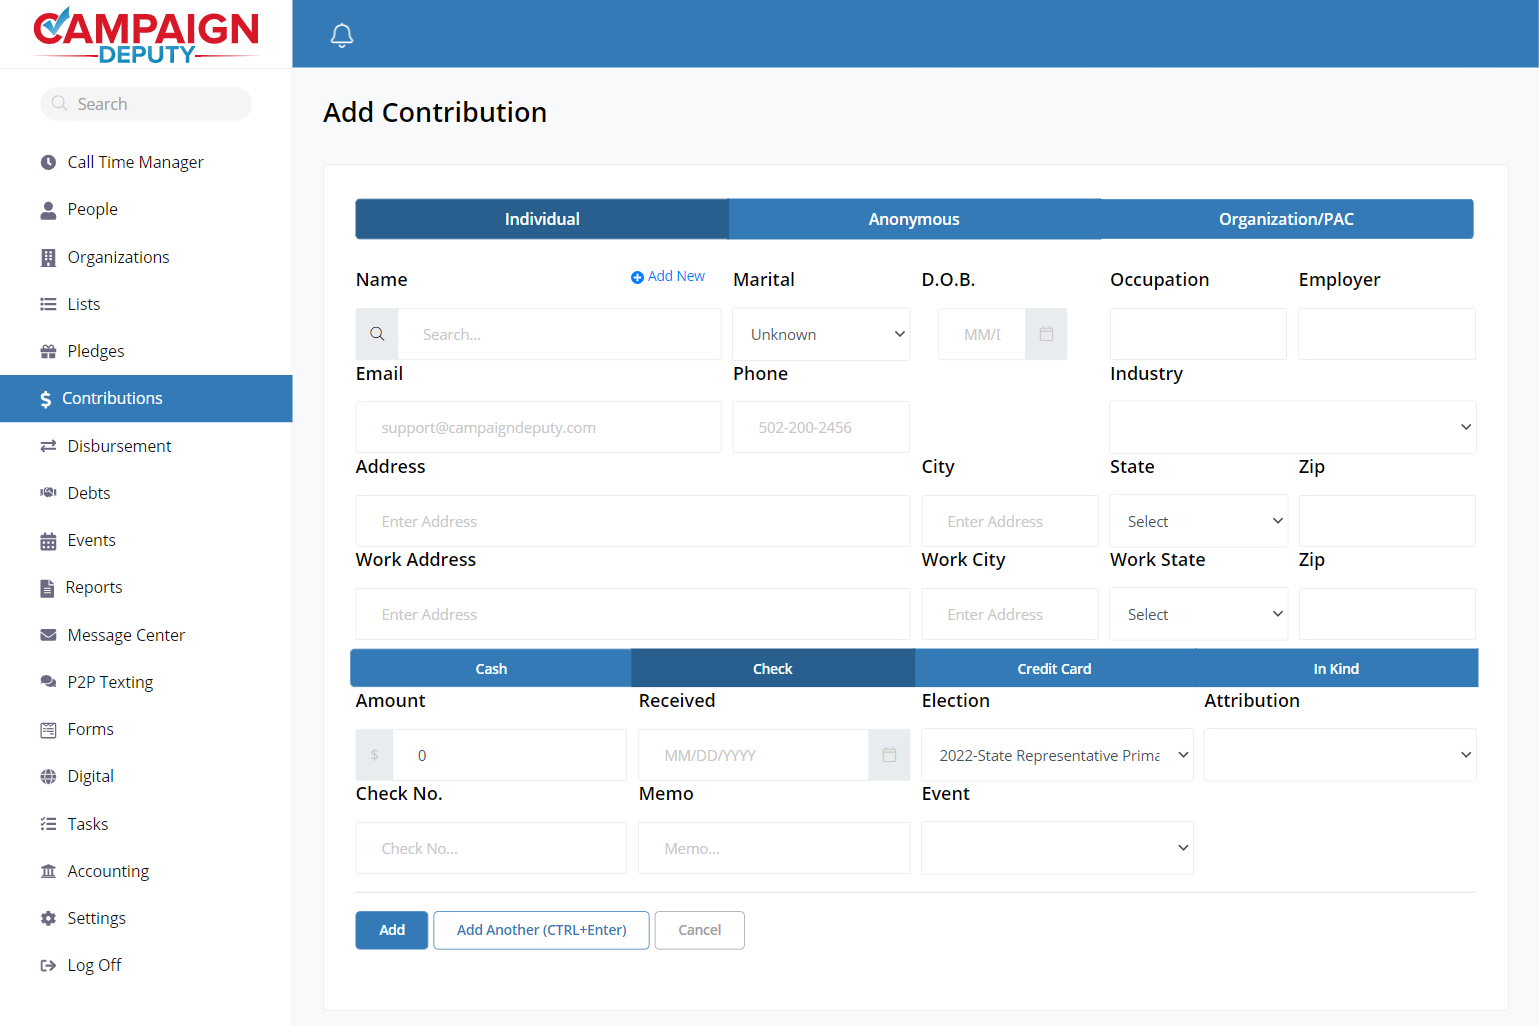The height and width of the screenshot is (1026, 1539).
Task: Click the magnifier icon in Name search
Action: pos(377,334)
